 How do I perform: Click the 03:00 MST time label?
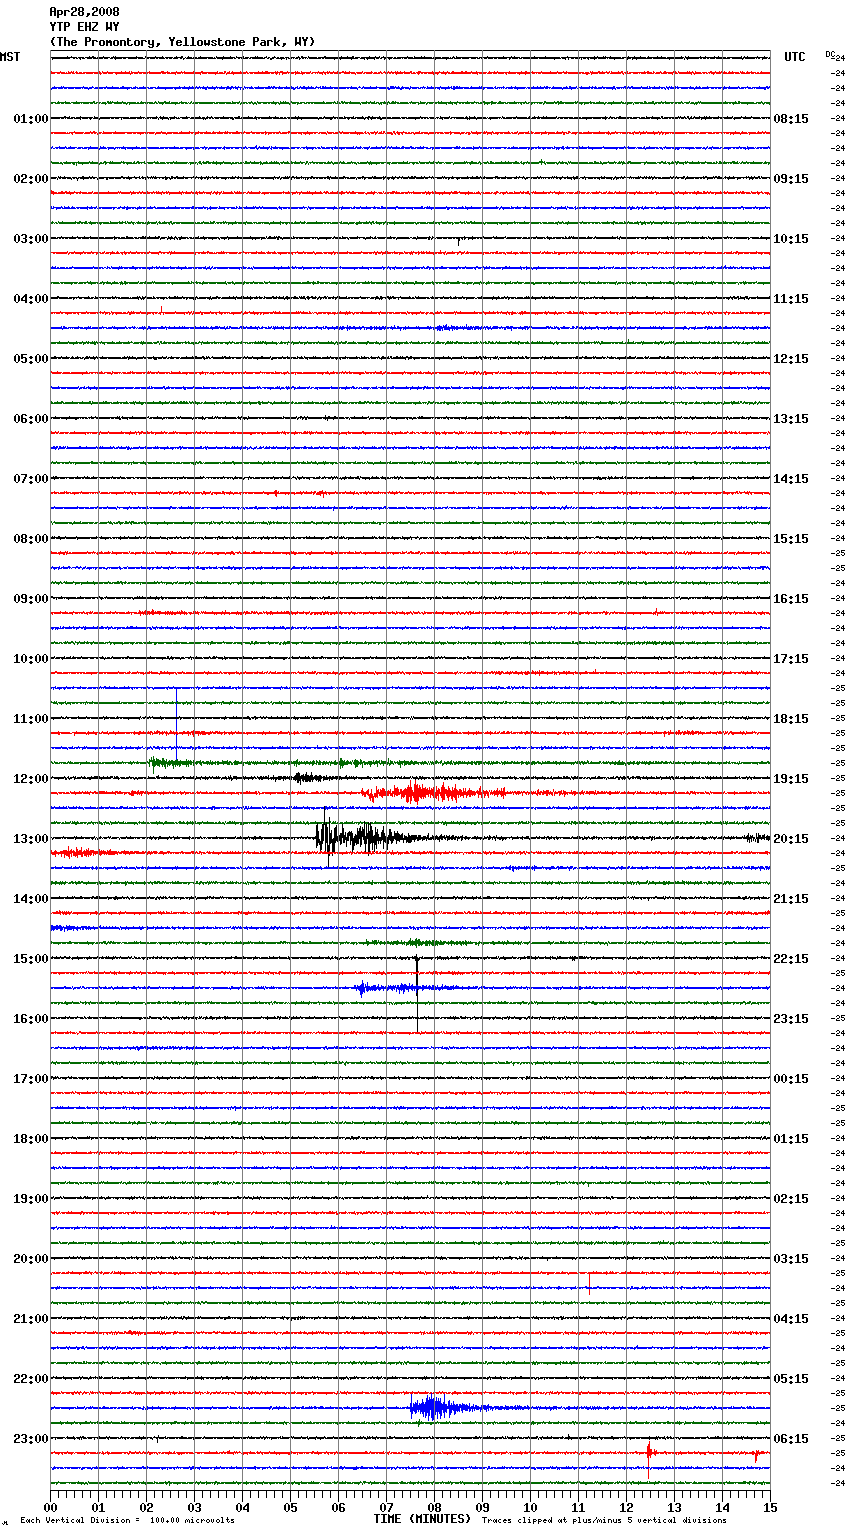click(30, 239)
